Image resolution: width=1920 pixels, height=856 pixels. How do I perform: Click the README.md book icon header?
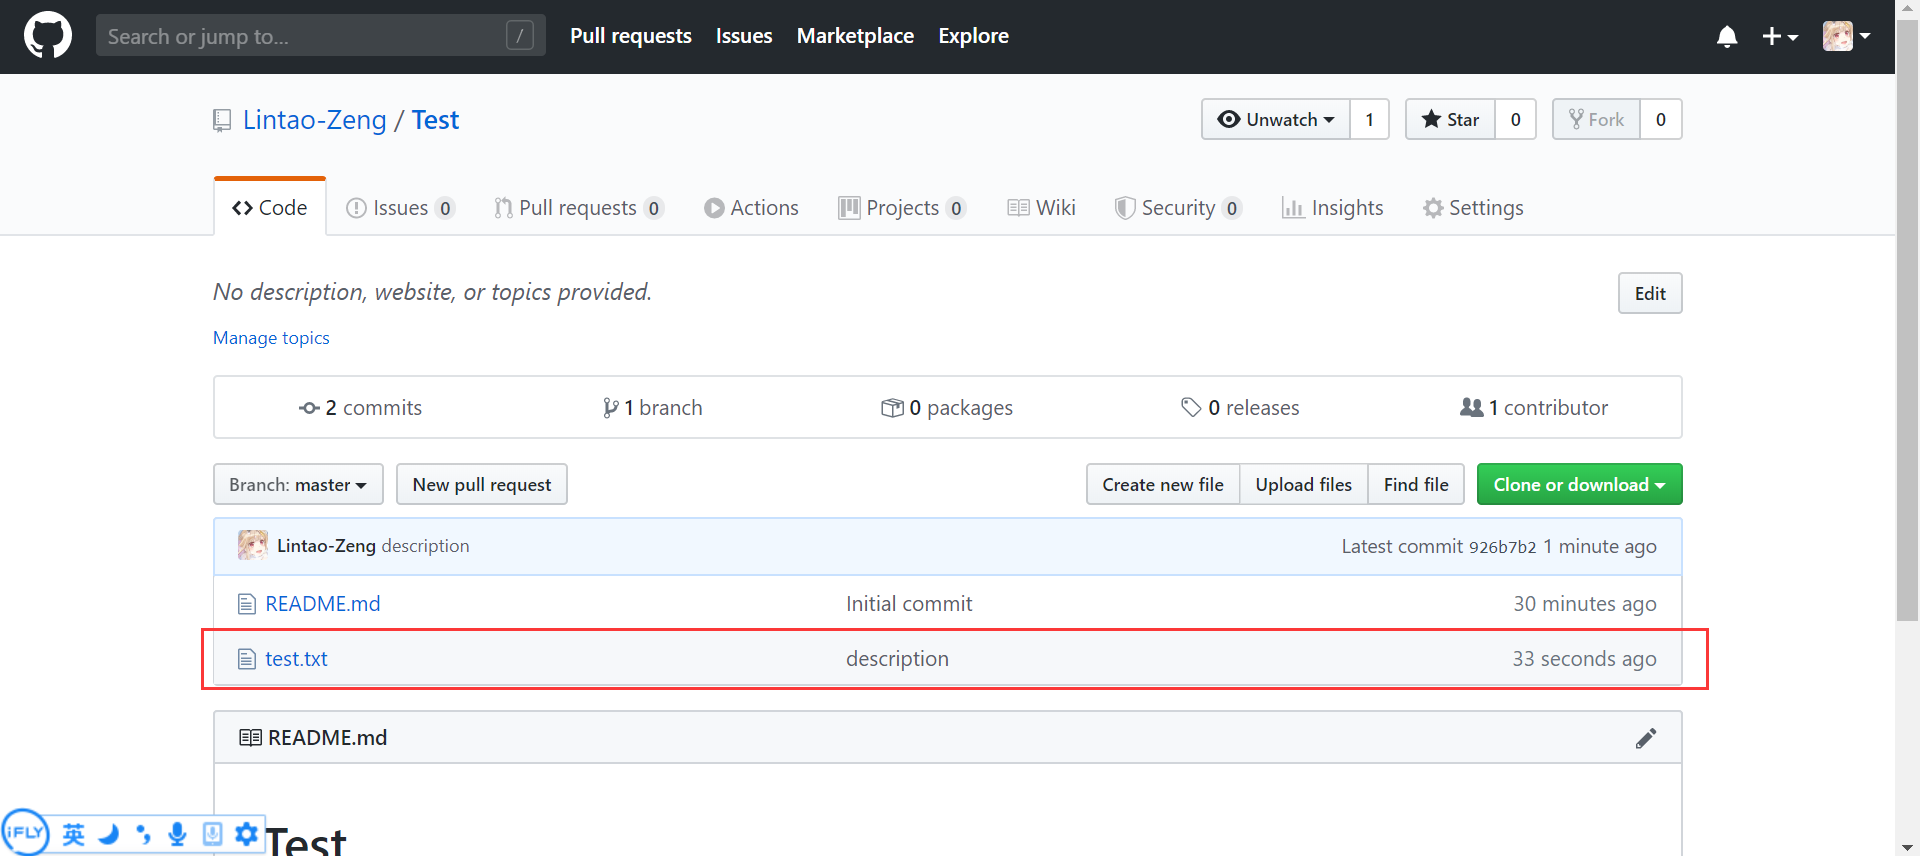pyautogui.click(x=250, y=738)
